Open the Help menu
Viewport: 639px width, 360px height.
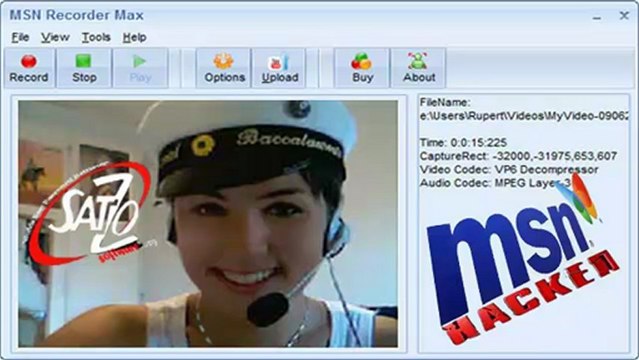[134, 38]
